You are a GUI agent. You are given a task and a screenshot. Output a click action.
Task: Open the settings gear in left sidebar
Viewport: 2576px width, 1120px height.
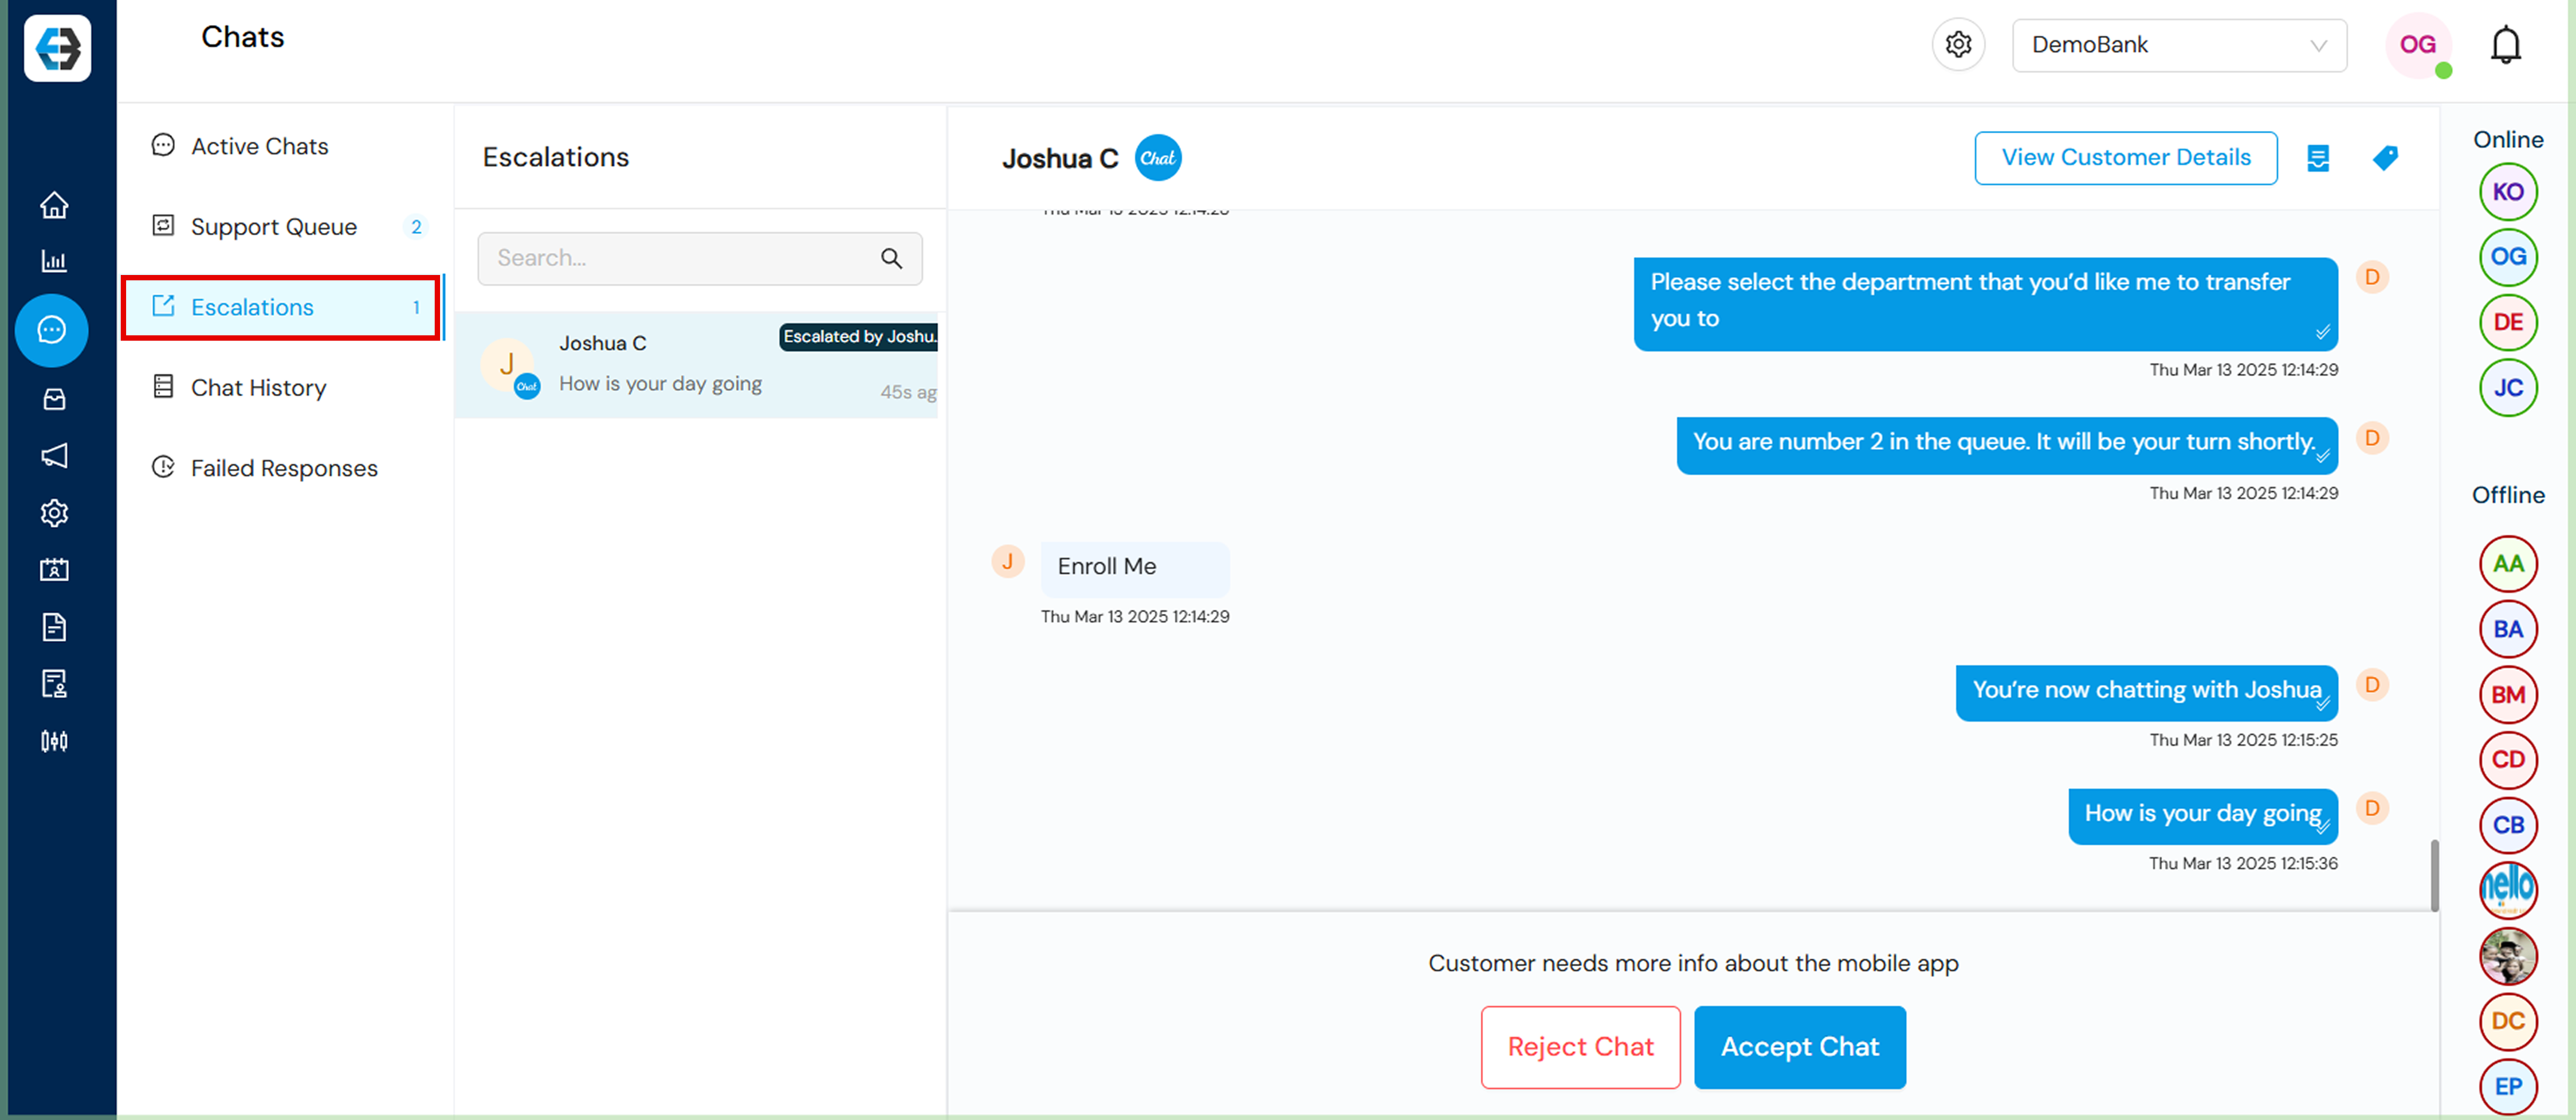(x=54, y=513)
